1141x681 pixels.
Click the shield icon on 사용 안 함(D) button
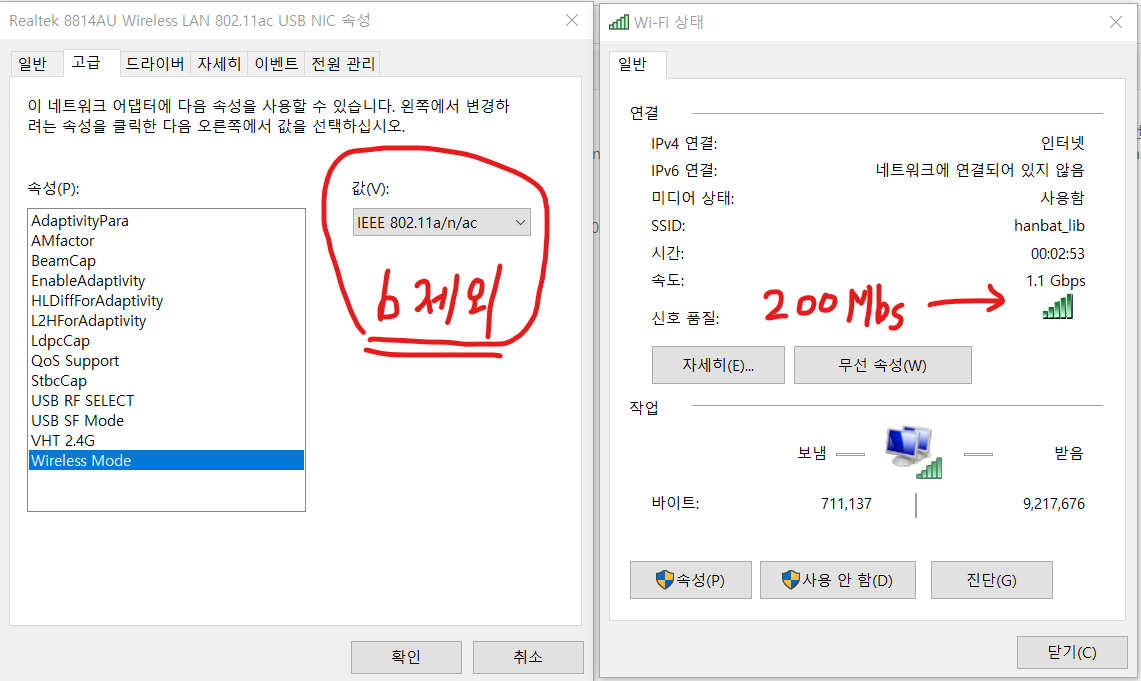click(x=790, y=580)
